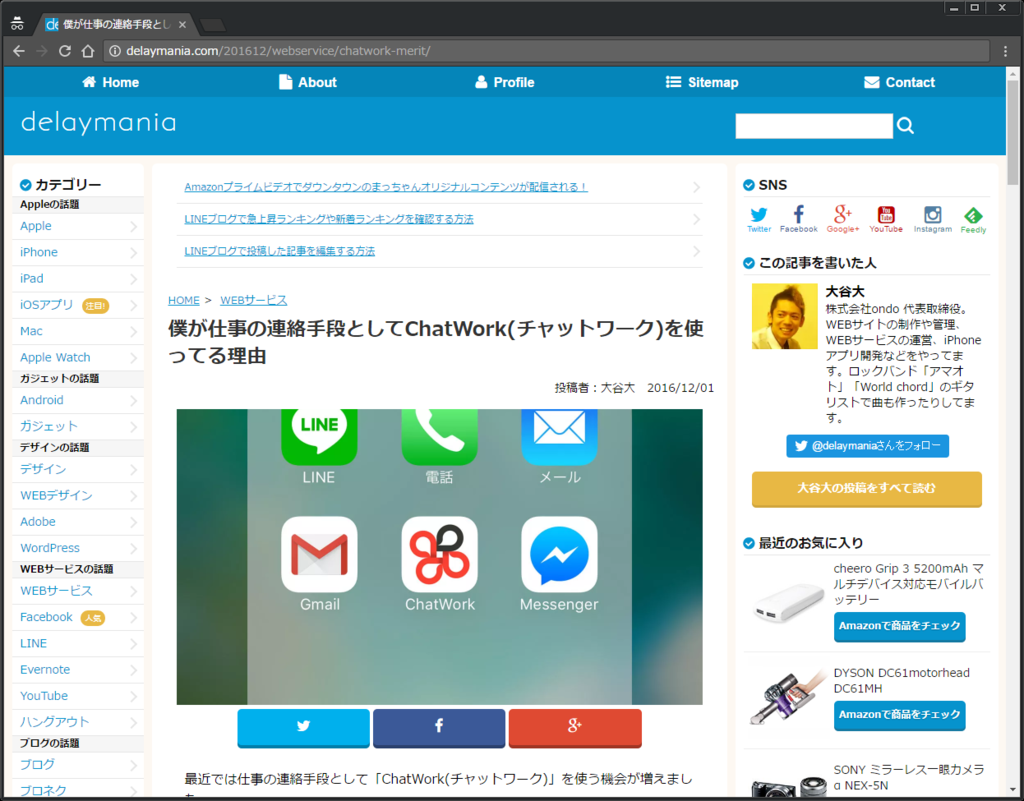The image size is (1024, 801).
Task: Check cheero Grip on Amazon
Action: [x=899, y=626]
